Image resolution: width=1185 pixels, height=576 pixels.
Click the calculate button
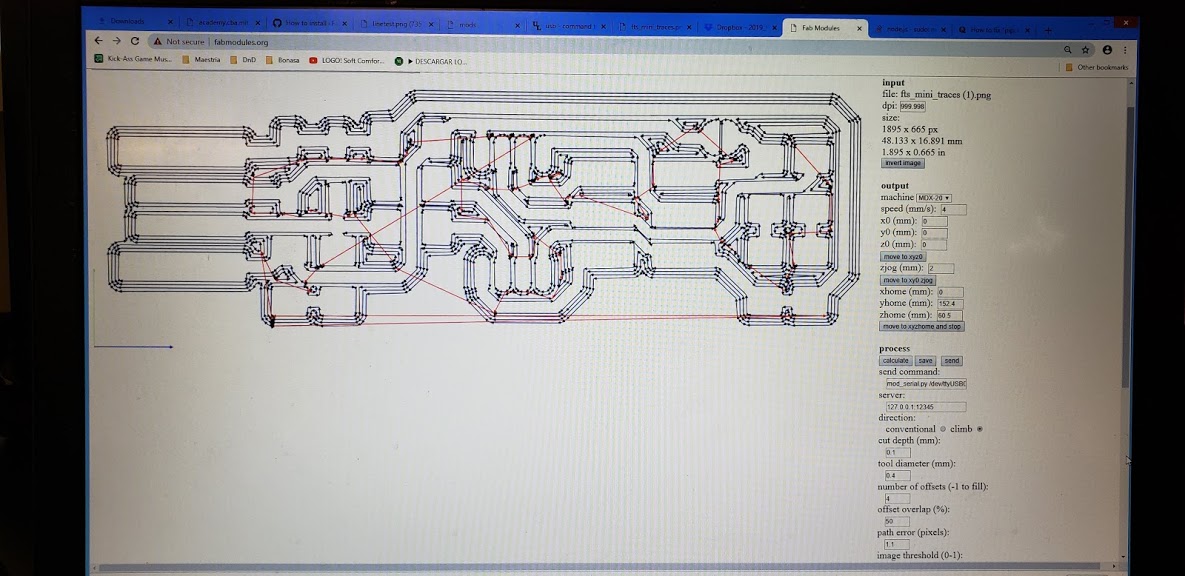coord(896,361)
